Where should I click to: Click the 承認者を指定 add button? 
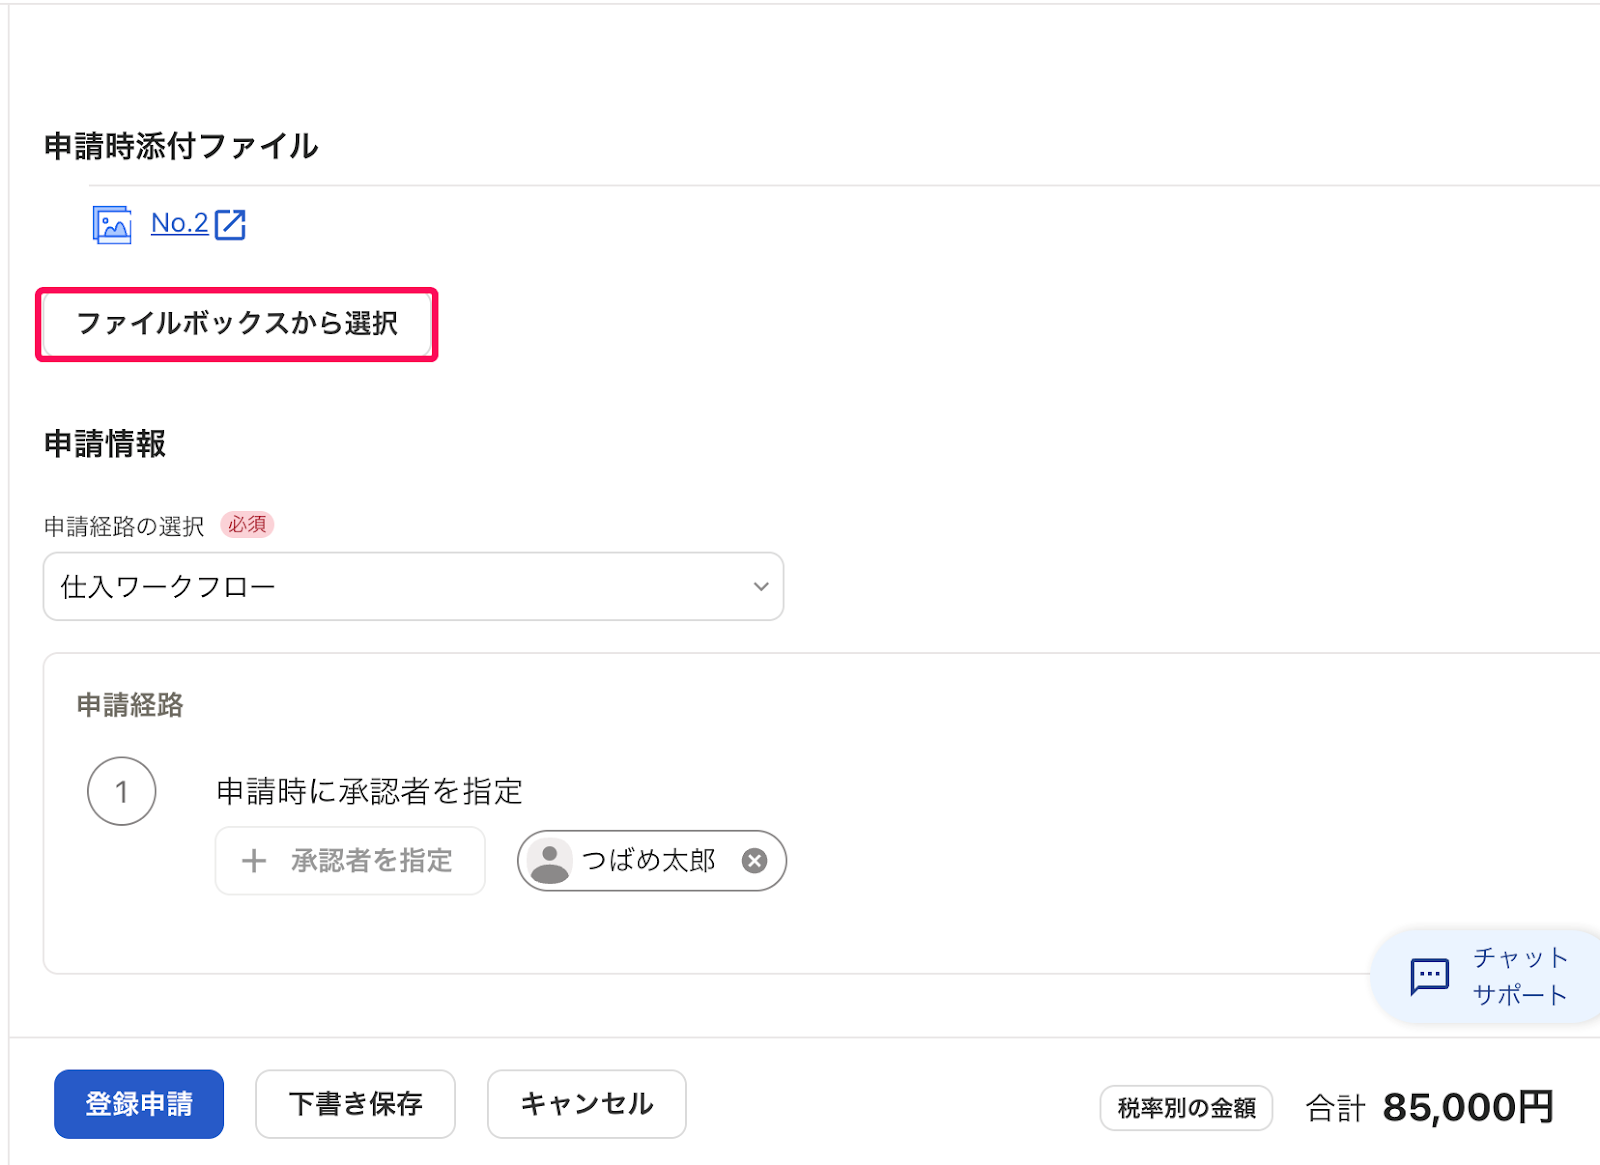coord(350,860)
